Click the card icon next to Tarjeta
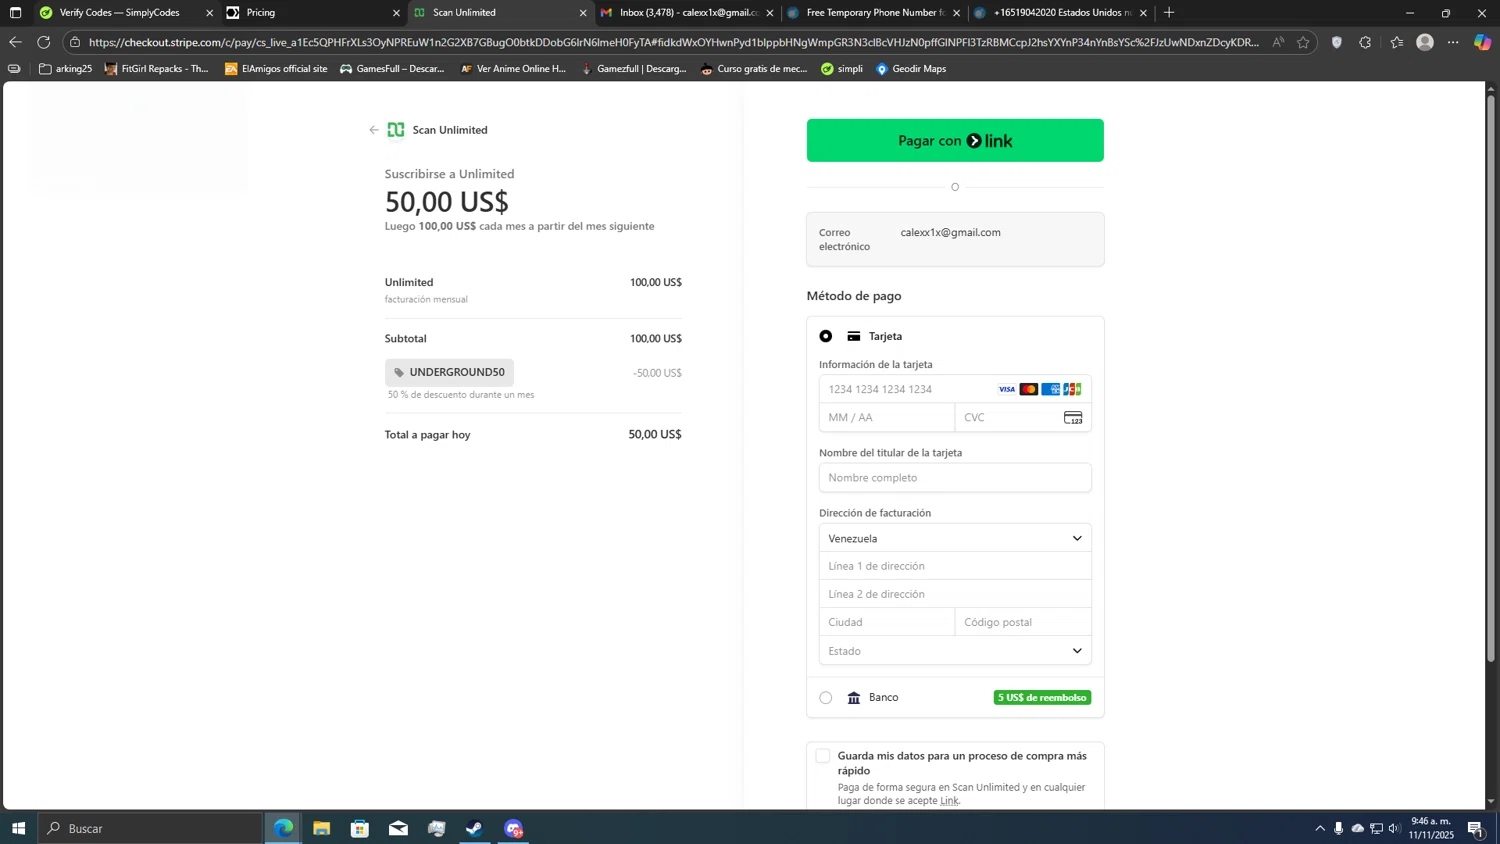The image size is (1500, 844). (x=854, y=336)
